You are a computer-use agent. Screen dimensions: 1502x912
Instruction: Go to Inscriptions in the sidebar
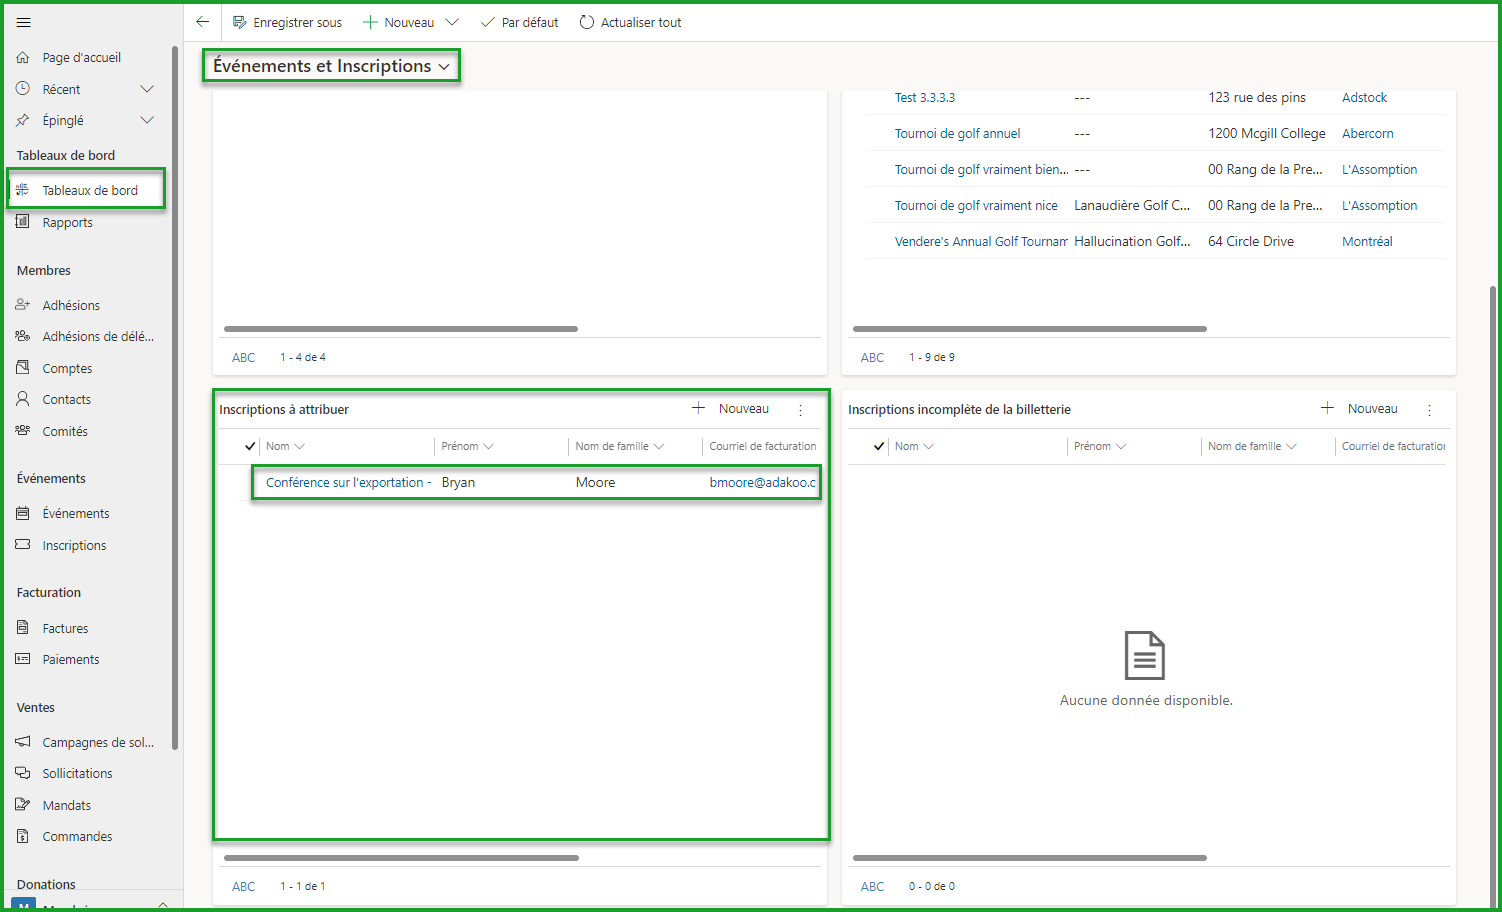point(74,545)
